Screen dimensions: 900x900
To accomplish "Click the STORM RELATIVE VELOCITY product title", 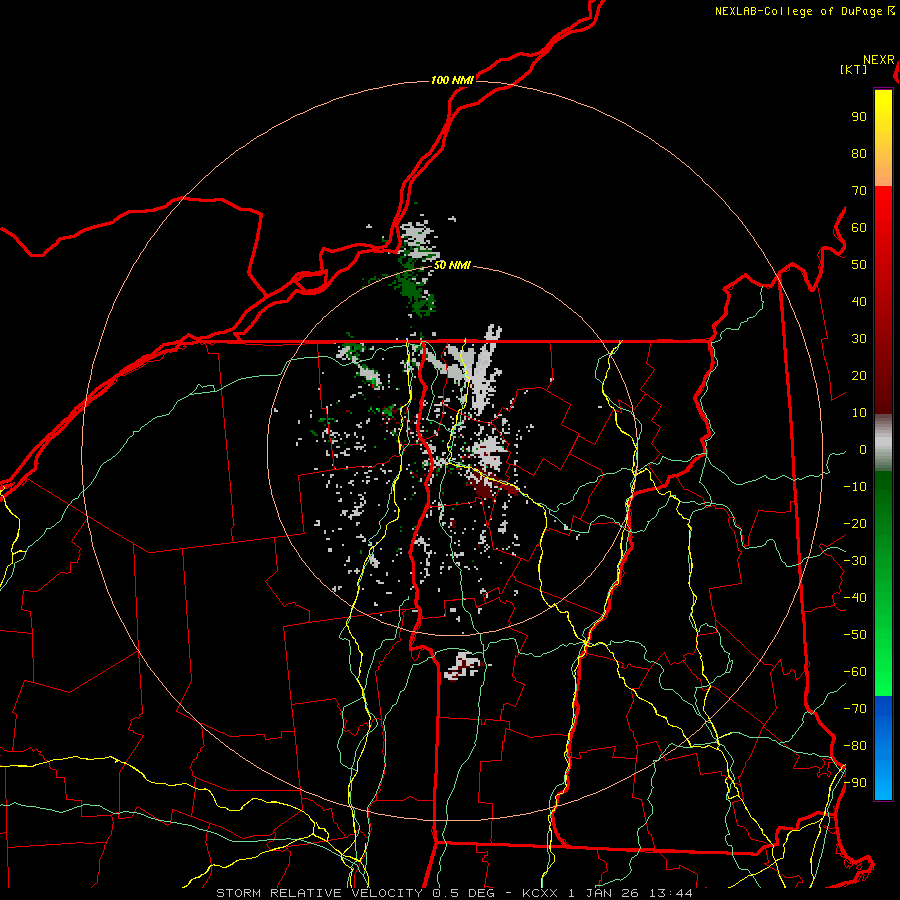I will pyautogui.click(x=319, y=893).
